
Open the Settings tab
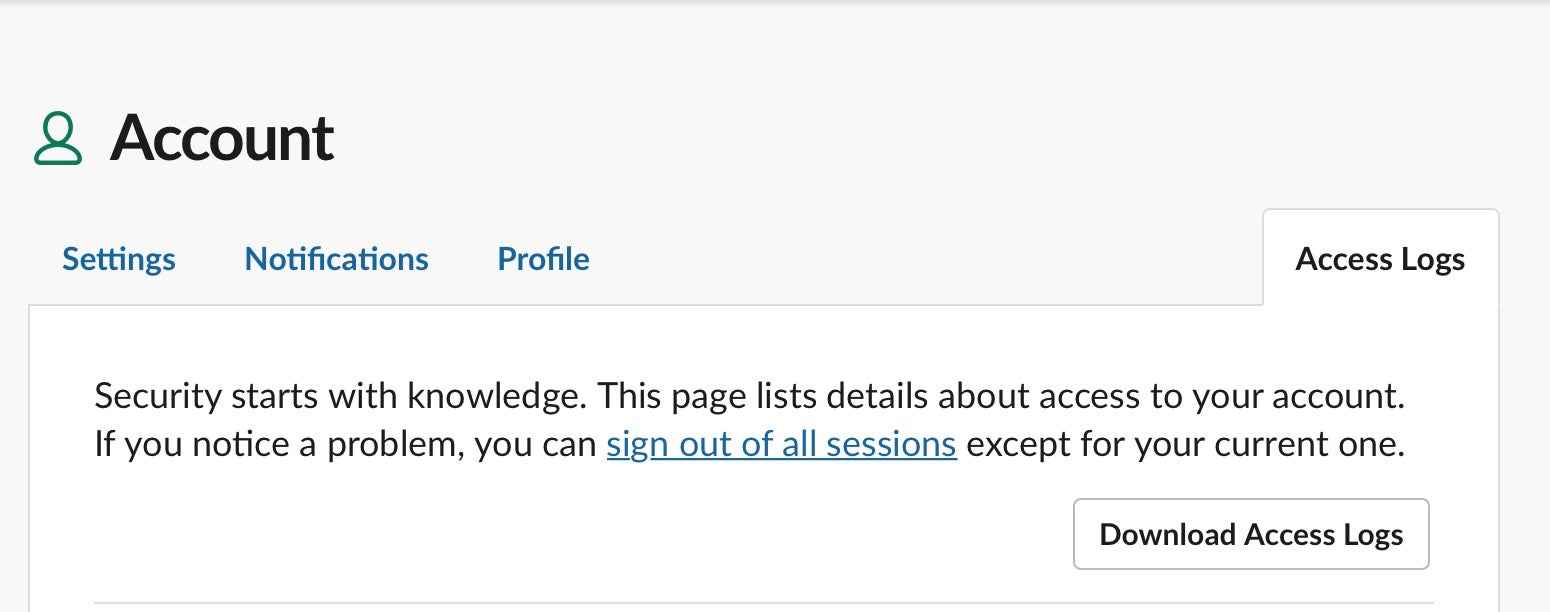coord(118,259)
